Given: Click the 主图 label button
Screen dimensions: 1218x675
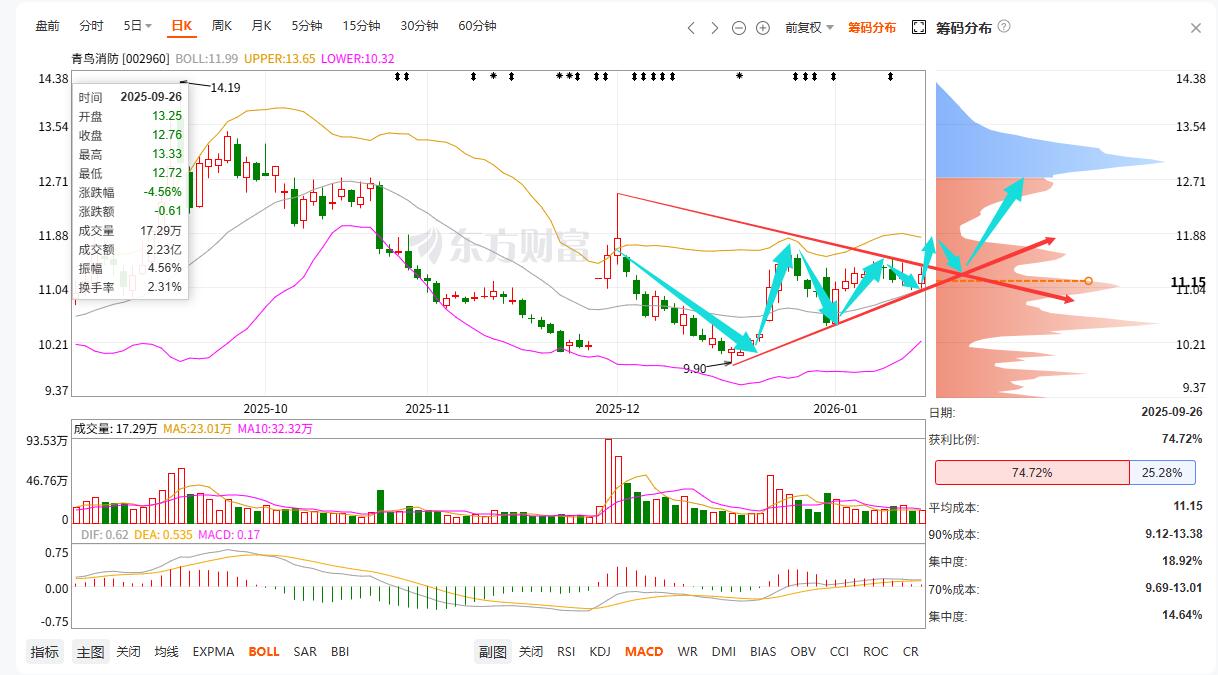Looking at the screenshot, I should [x=91, y=652].
